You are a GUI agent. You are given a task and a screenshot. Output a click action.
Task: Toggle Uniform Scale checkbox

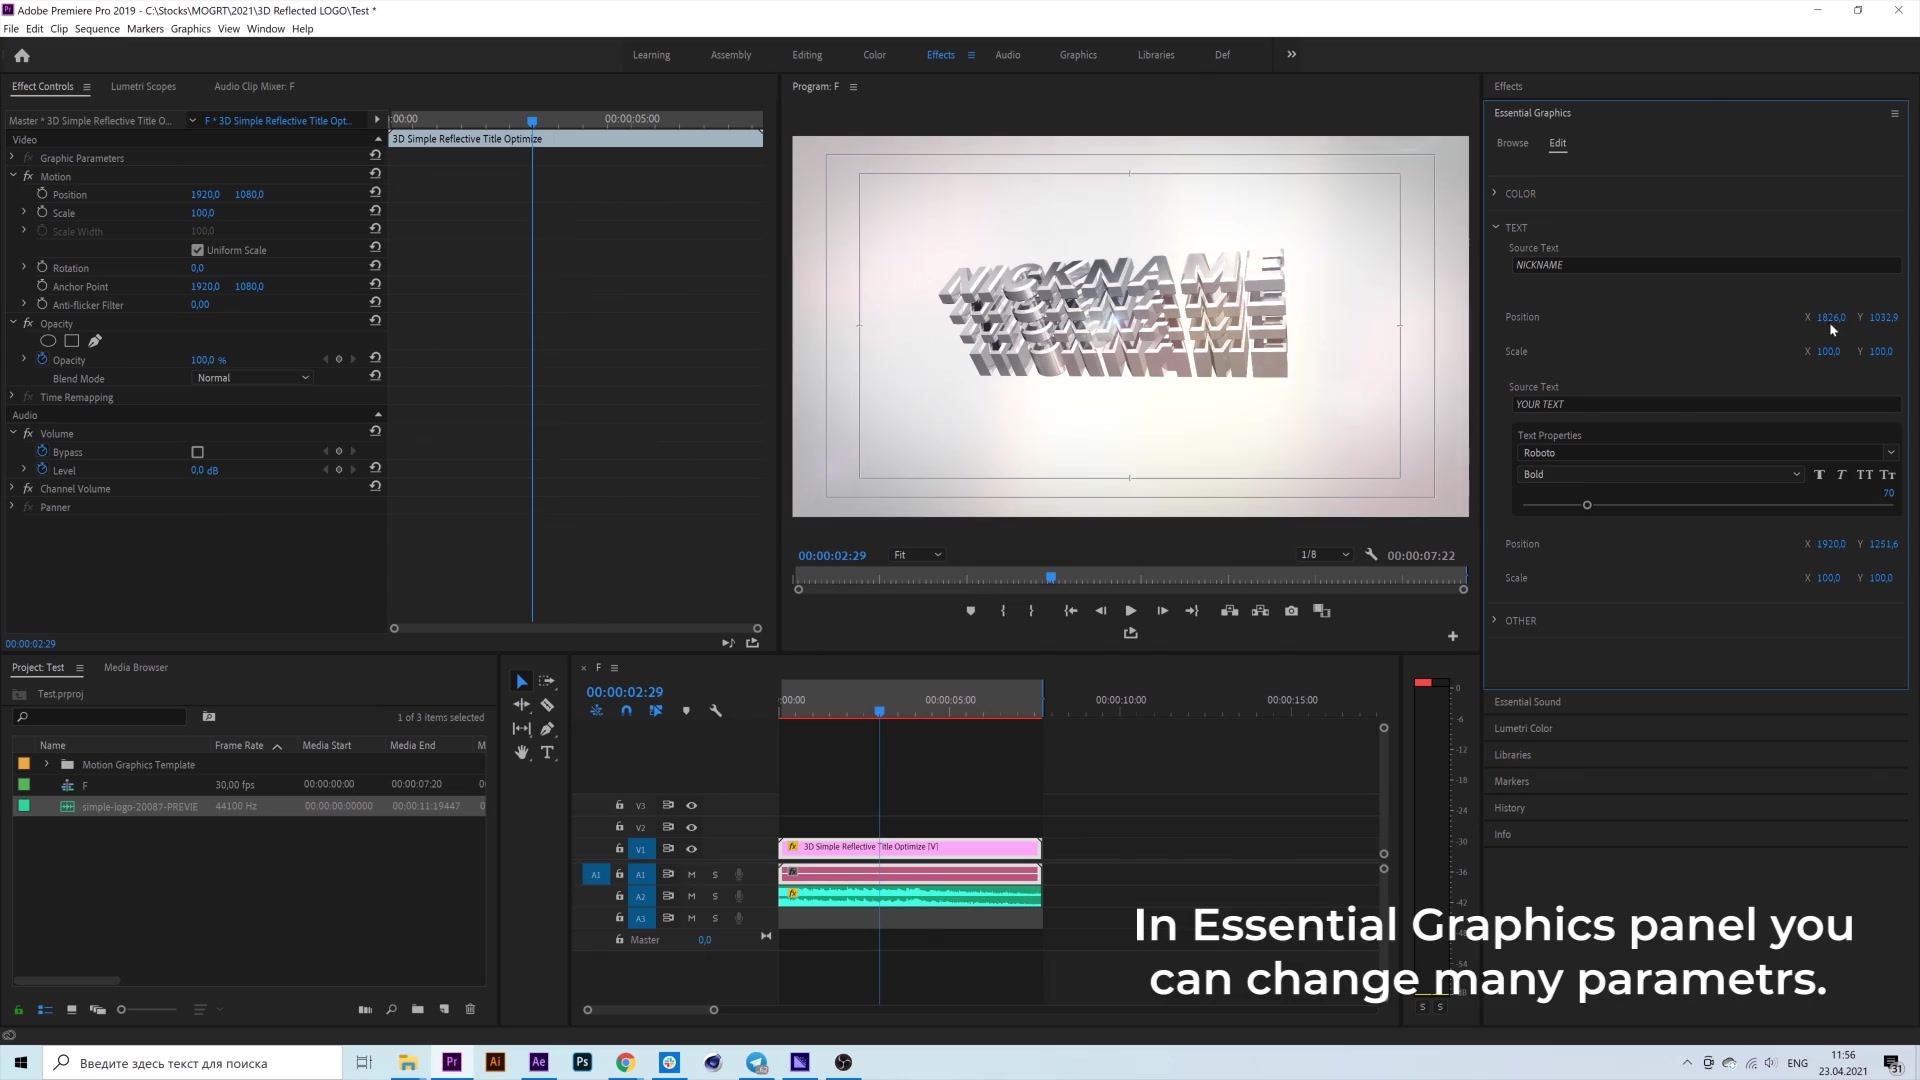tap(197, 250)
